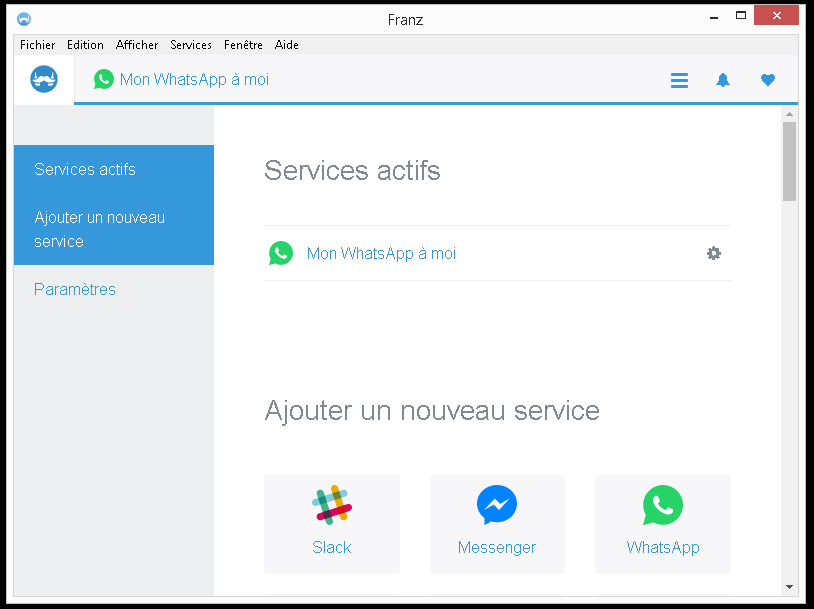Open the Aide menu
Image resolution: width=814 pixels, height=609 pixels.
287,45
